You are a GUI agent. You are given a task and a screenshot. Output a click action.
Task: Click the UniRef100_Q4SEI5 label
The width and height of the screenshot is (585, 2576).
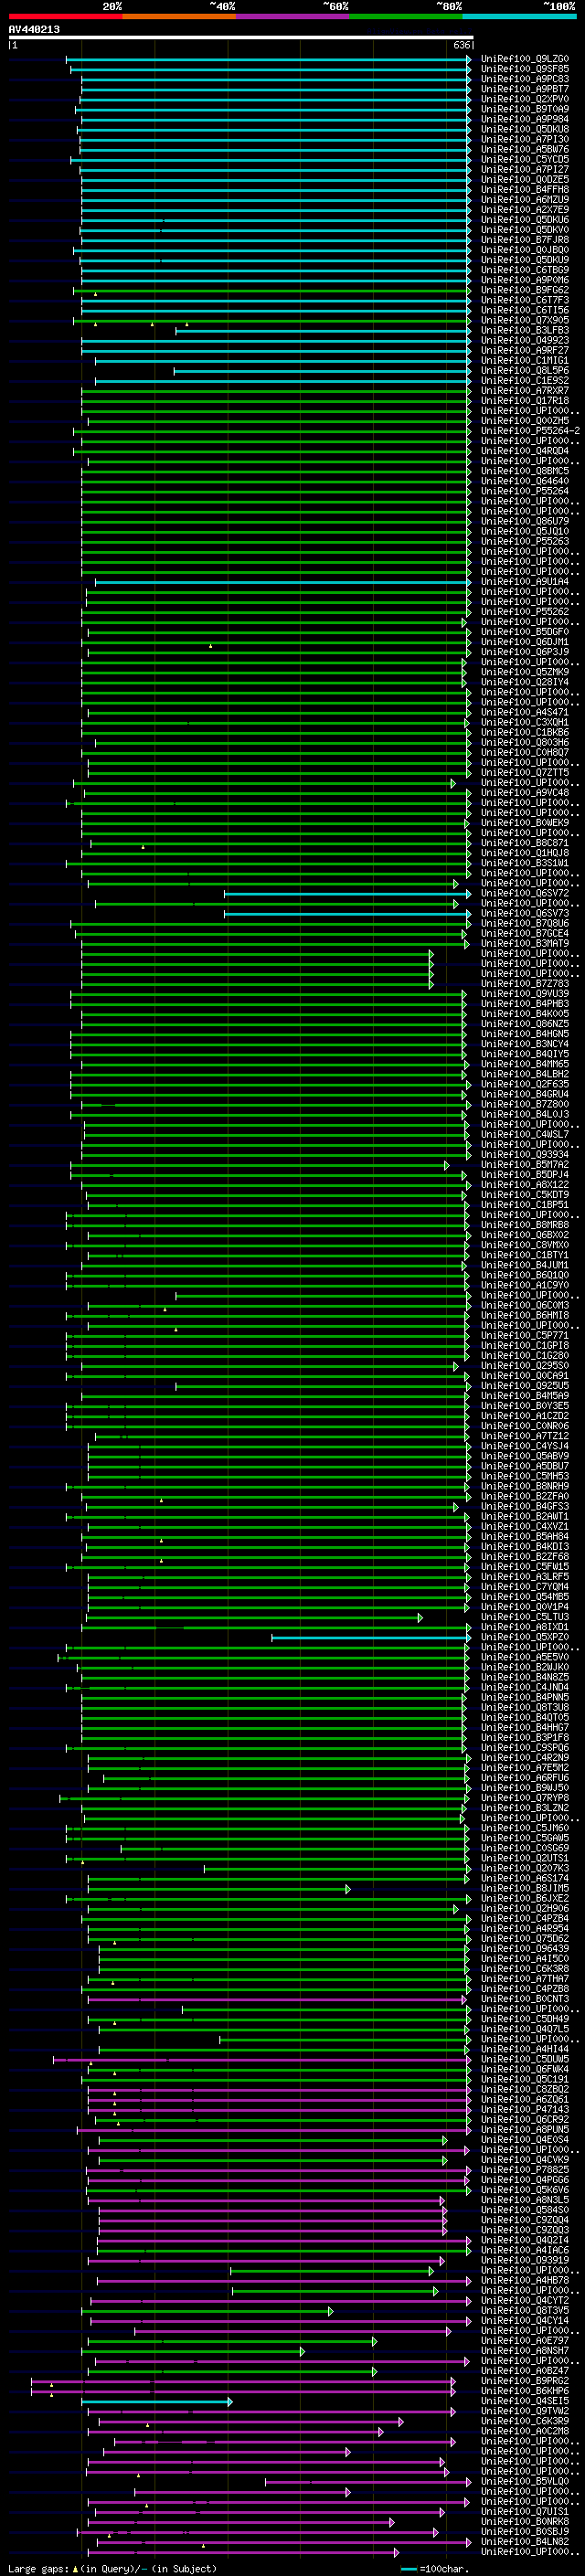pyautogui.click(x=525, y=2400)
